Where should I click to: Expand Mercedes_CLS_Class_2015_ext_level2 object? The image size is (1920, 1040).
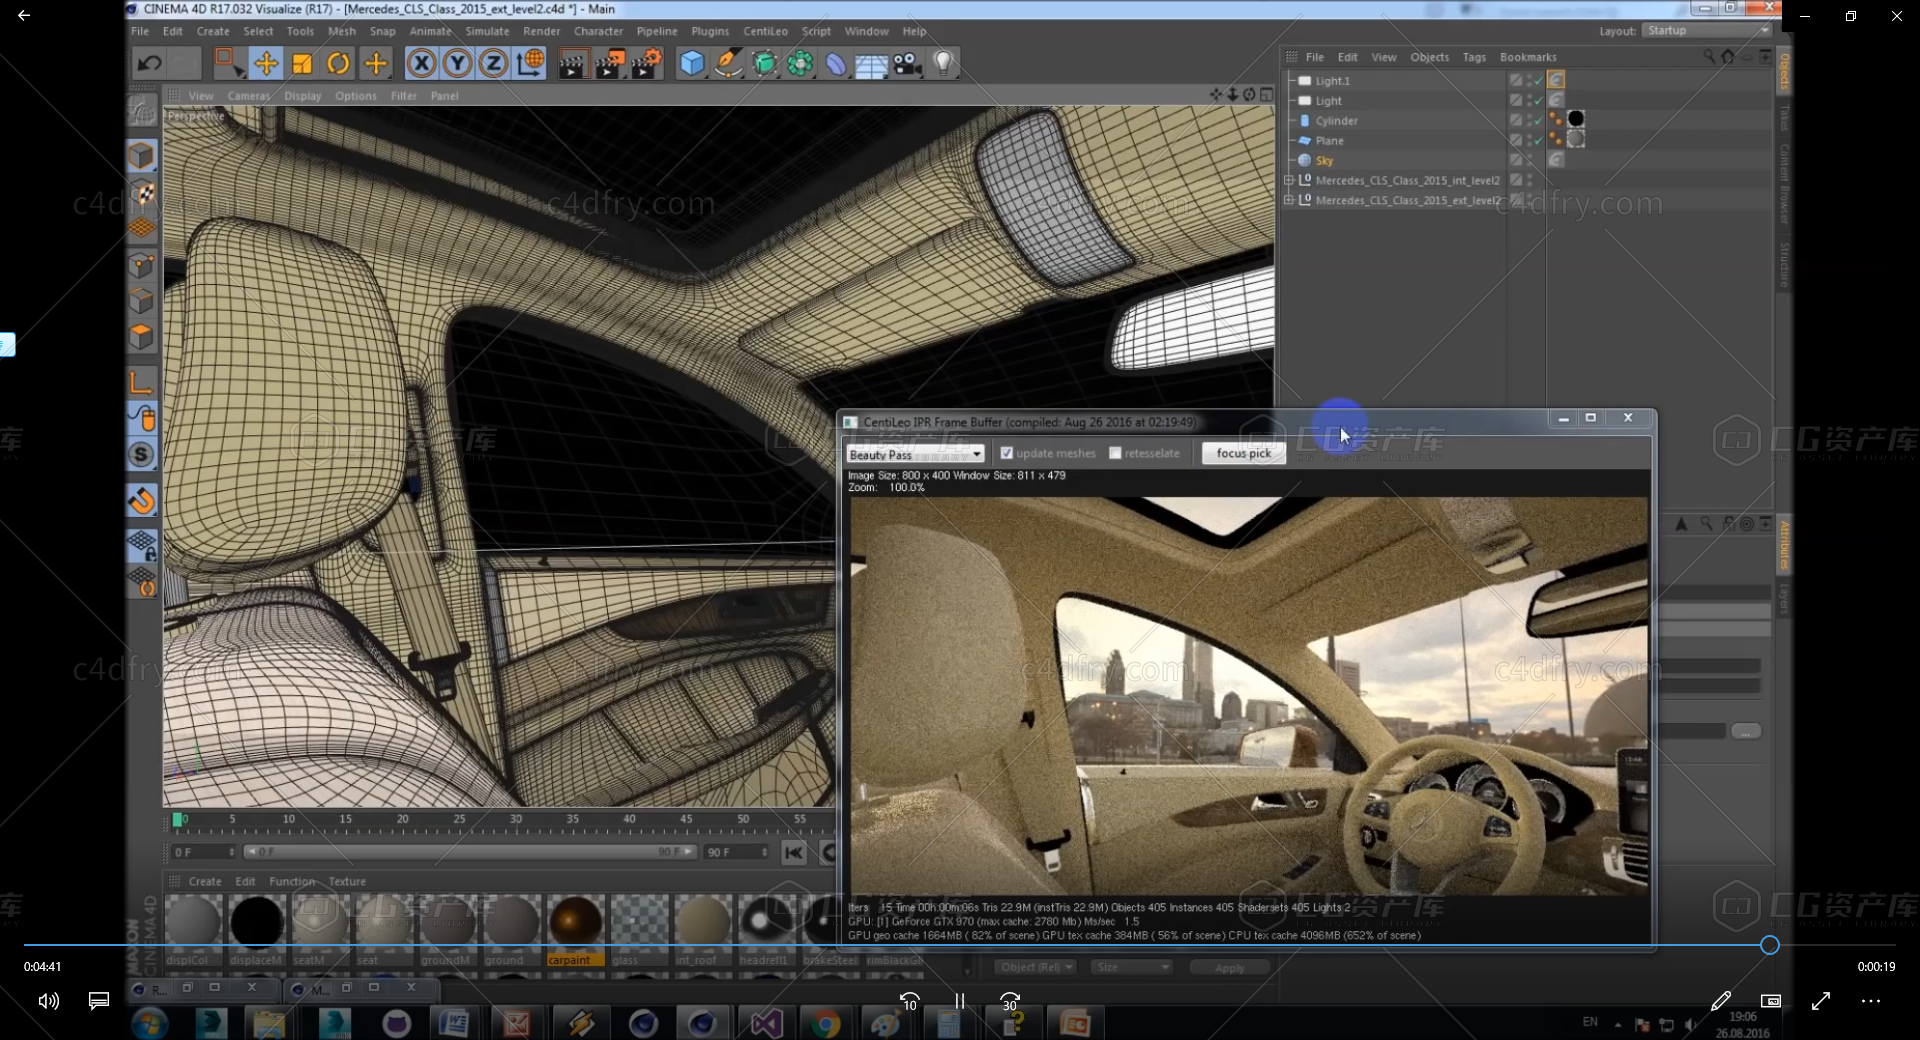coord(1289,201)
